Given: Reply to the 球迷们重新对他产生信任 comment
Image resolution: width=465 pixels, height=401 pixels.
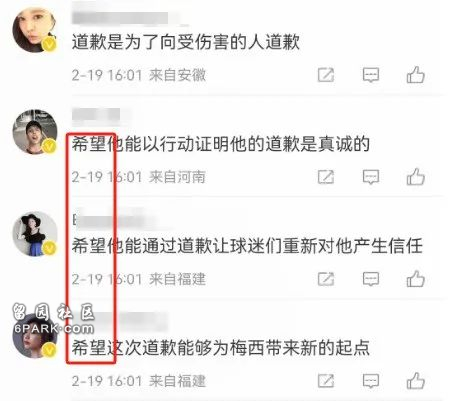Looking at the screenshot, I should coord(371,279).
